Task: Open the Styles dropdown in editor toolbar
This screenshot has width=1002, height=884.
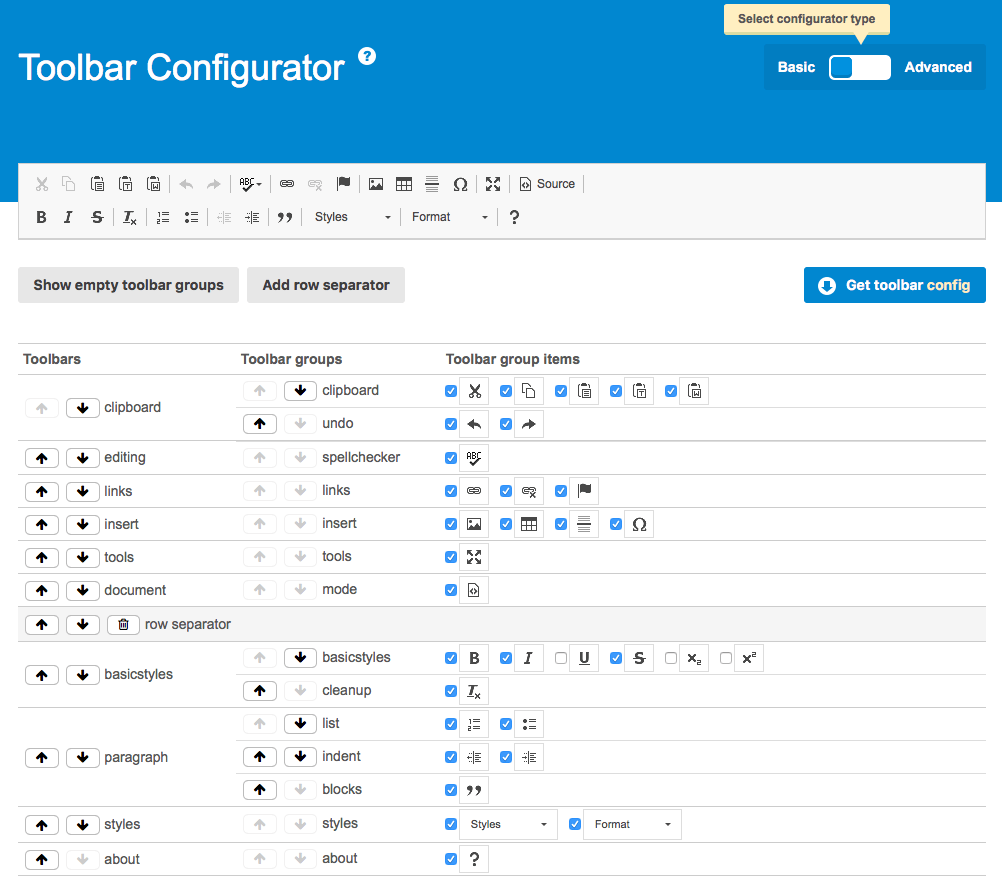Action: [x=351, y=217]
